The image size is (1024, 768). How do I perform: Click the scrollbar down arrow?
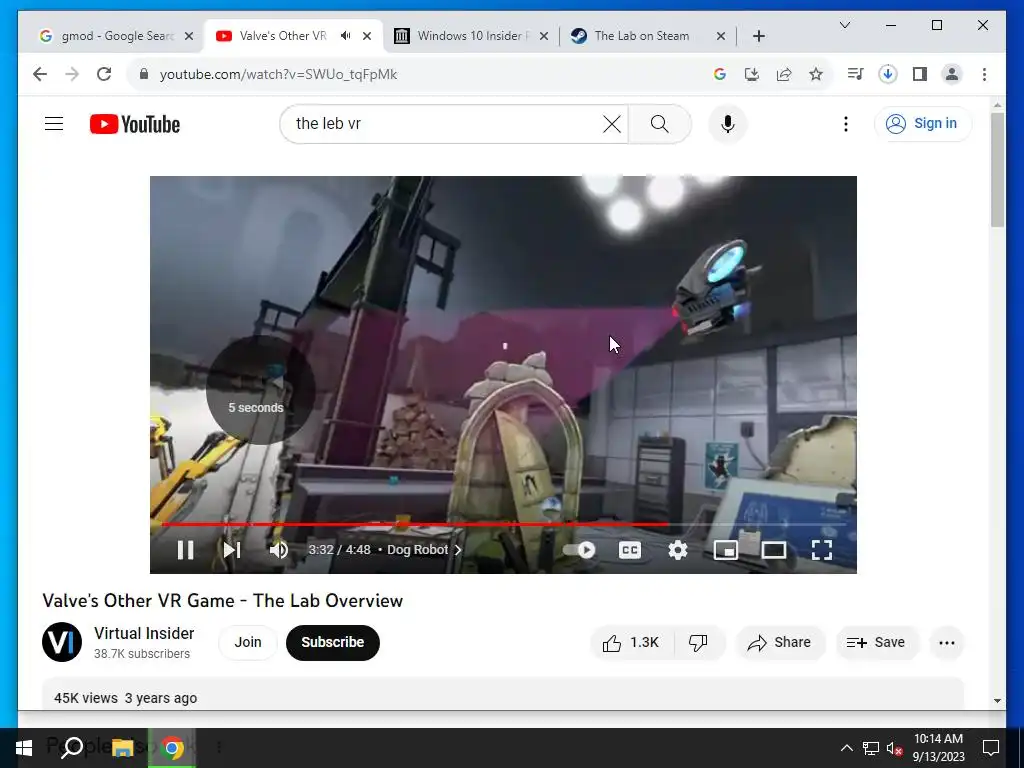997,701
